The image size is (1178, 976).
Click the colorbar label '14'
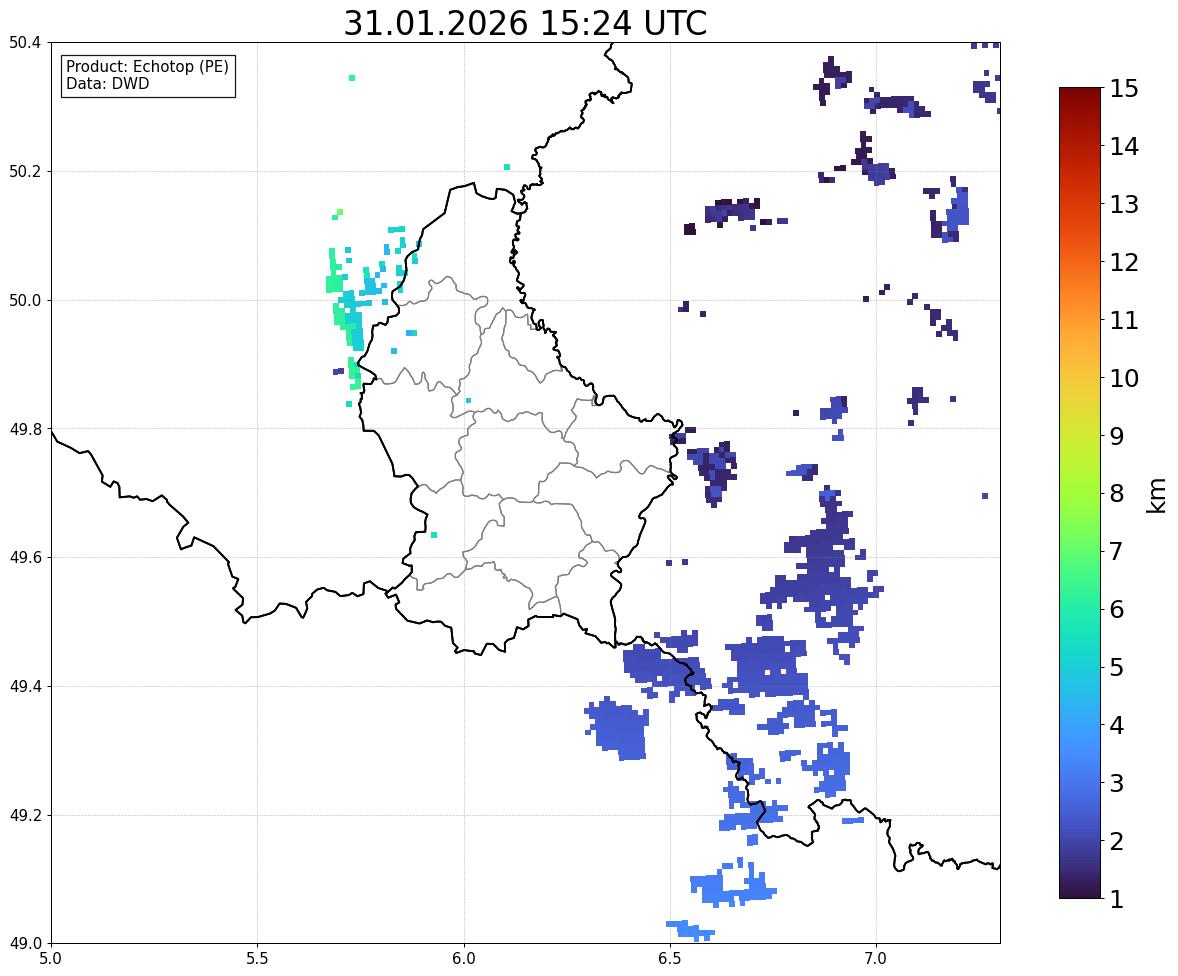[1124, 147]
